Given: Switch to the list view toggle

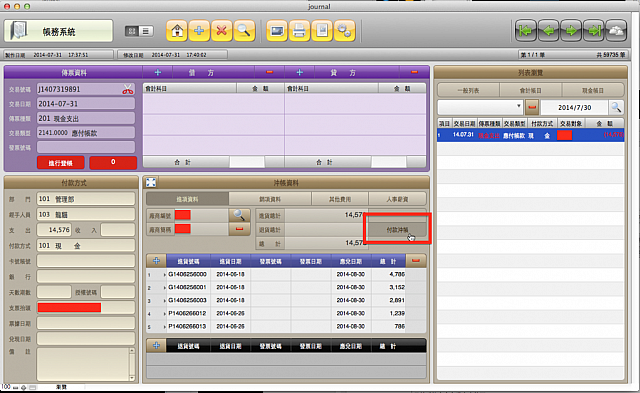Looking at the screenshot, I should point(146,31).
